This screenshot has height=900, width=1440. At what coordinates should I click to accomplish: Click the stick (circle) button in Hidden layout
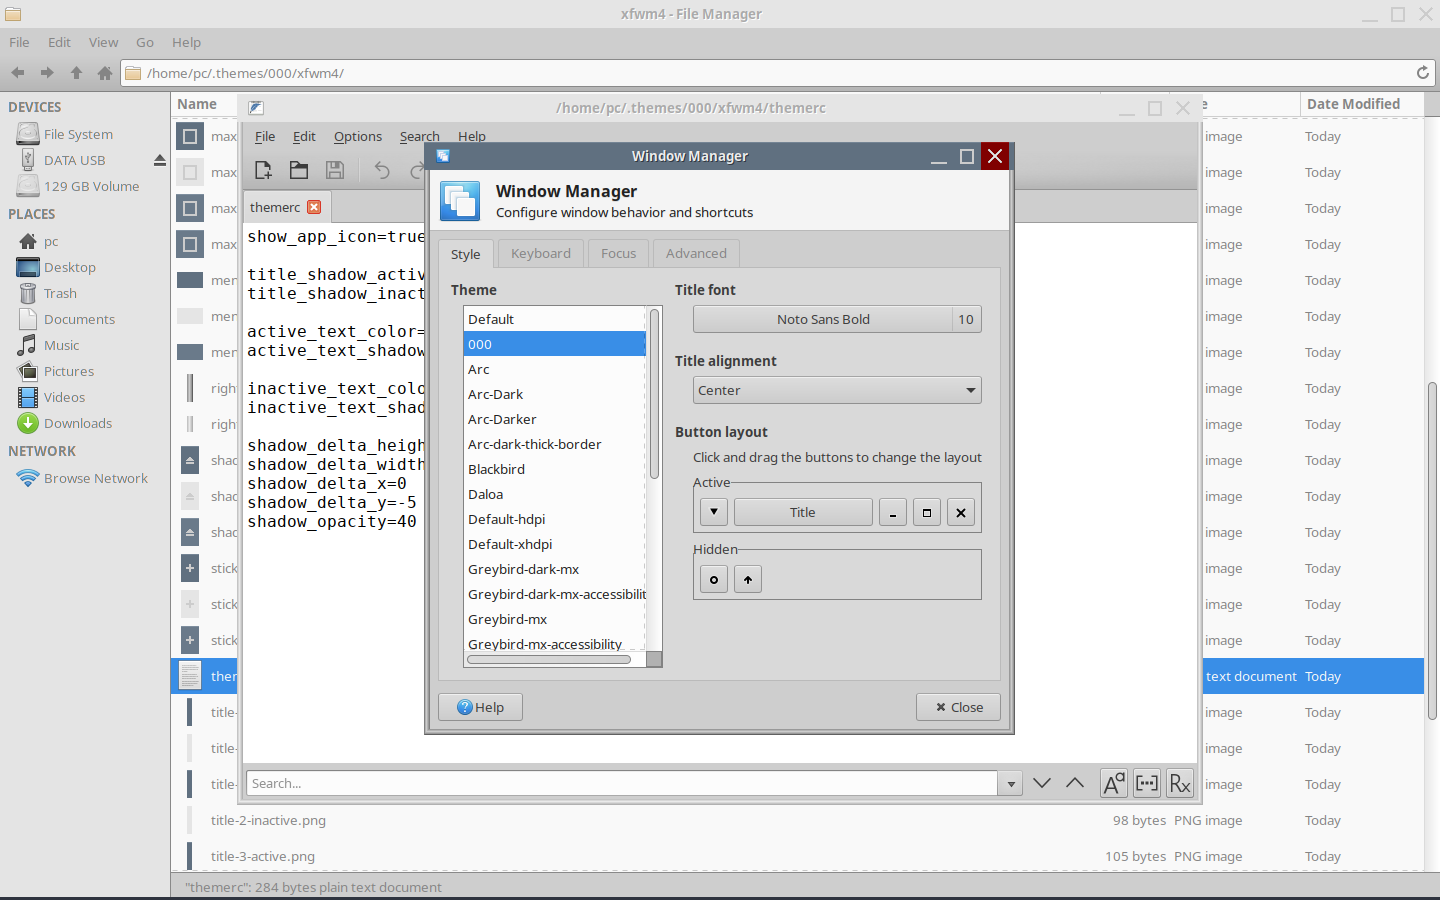[714, 579]
